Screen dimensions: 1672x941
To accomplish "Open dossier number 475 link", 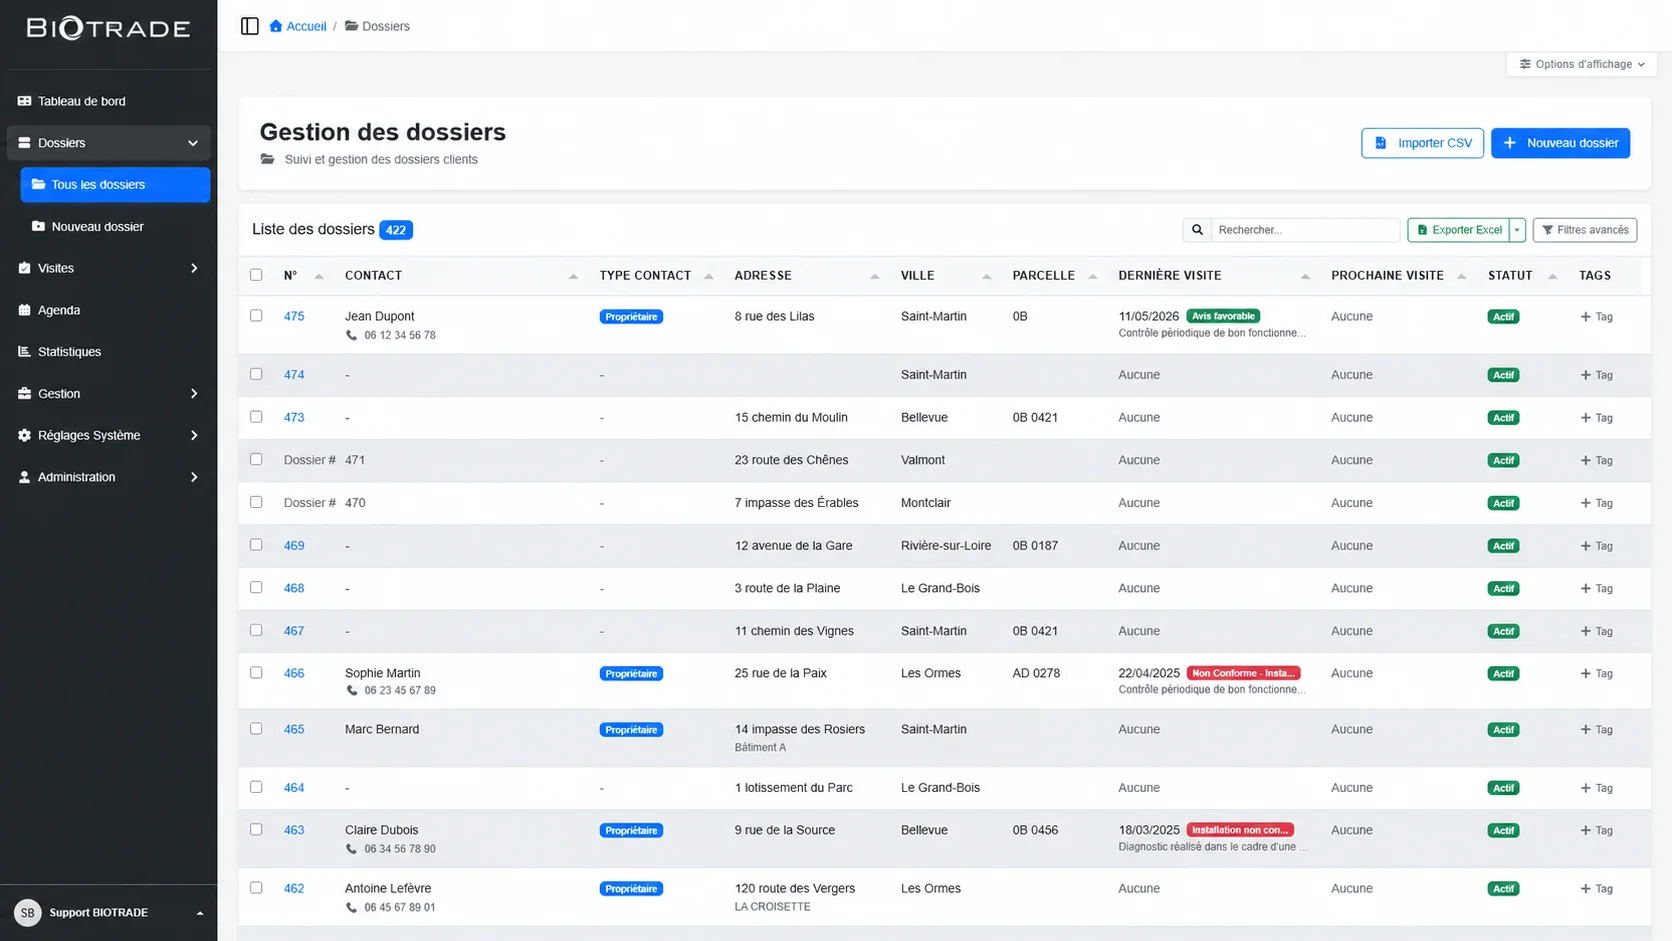I will (294, 316).
